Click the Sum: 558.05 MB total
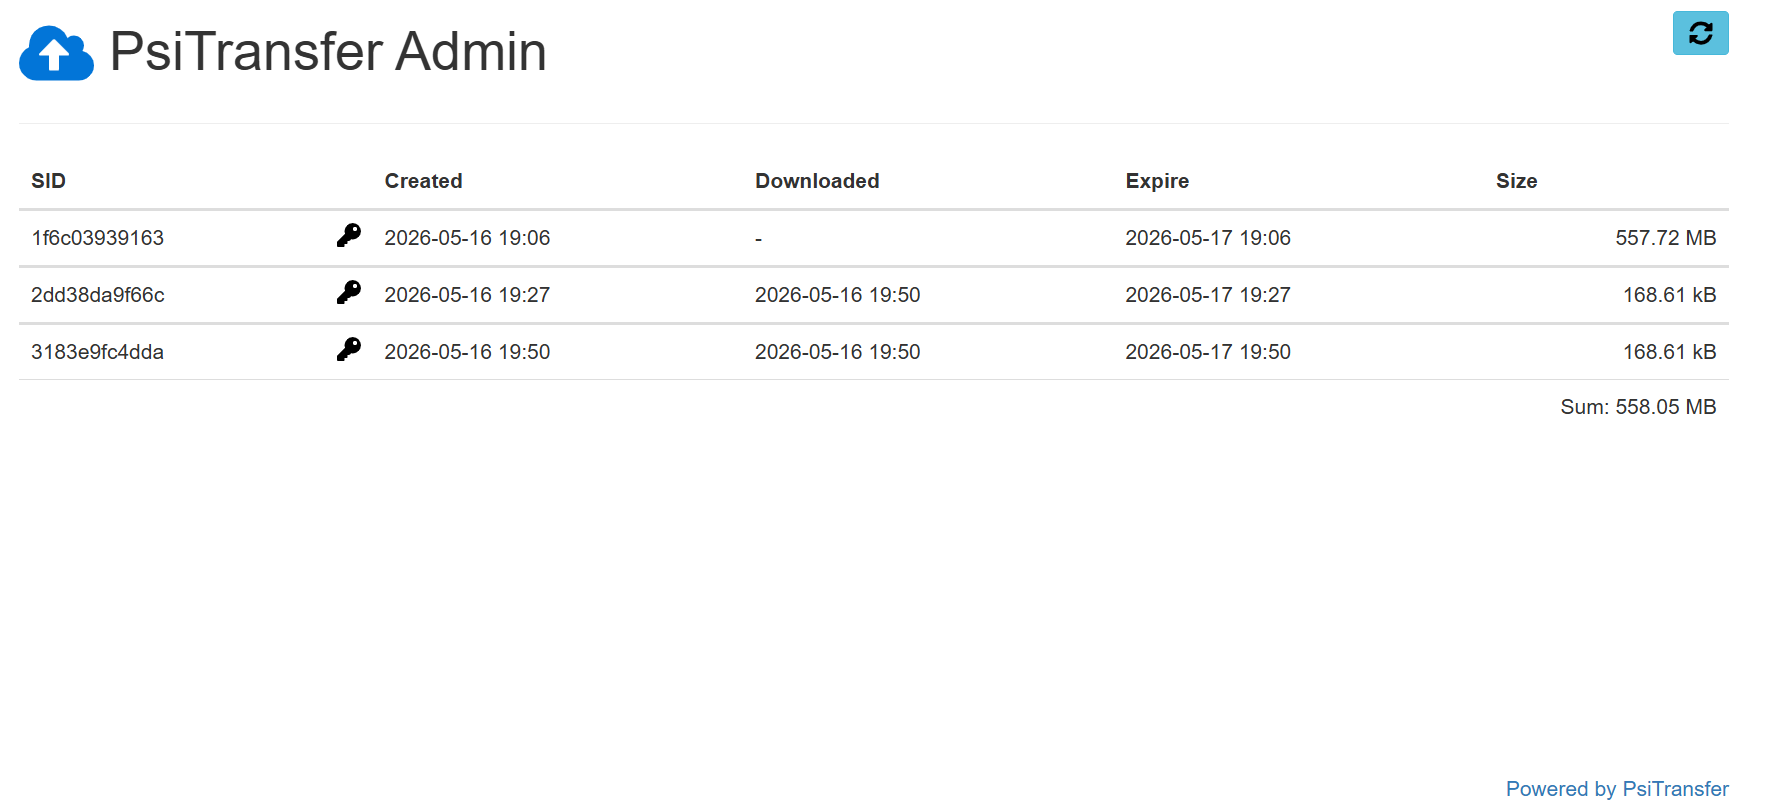The image size is (1780, 807). [x=1638, y=407]
